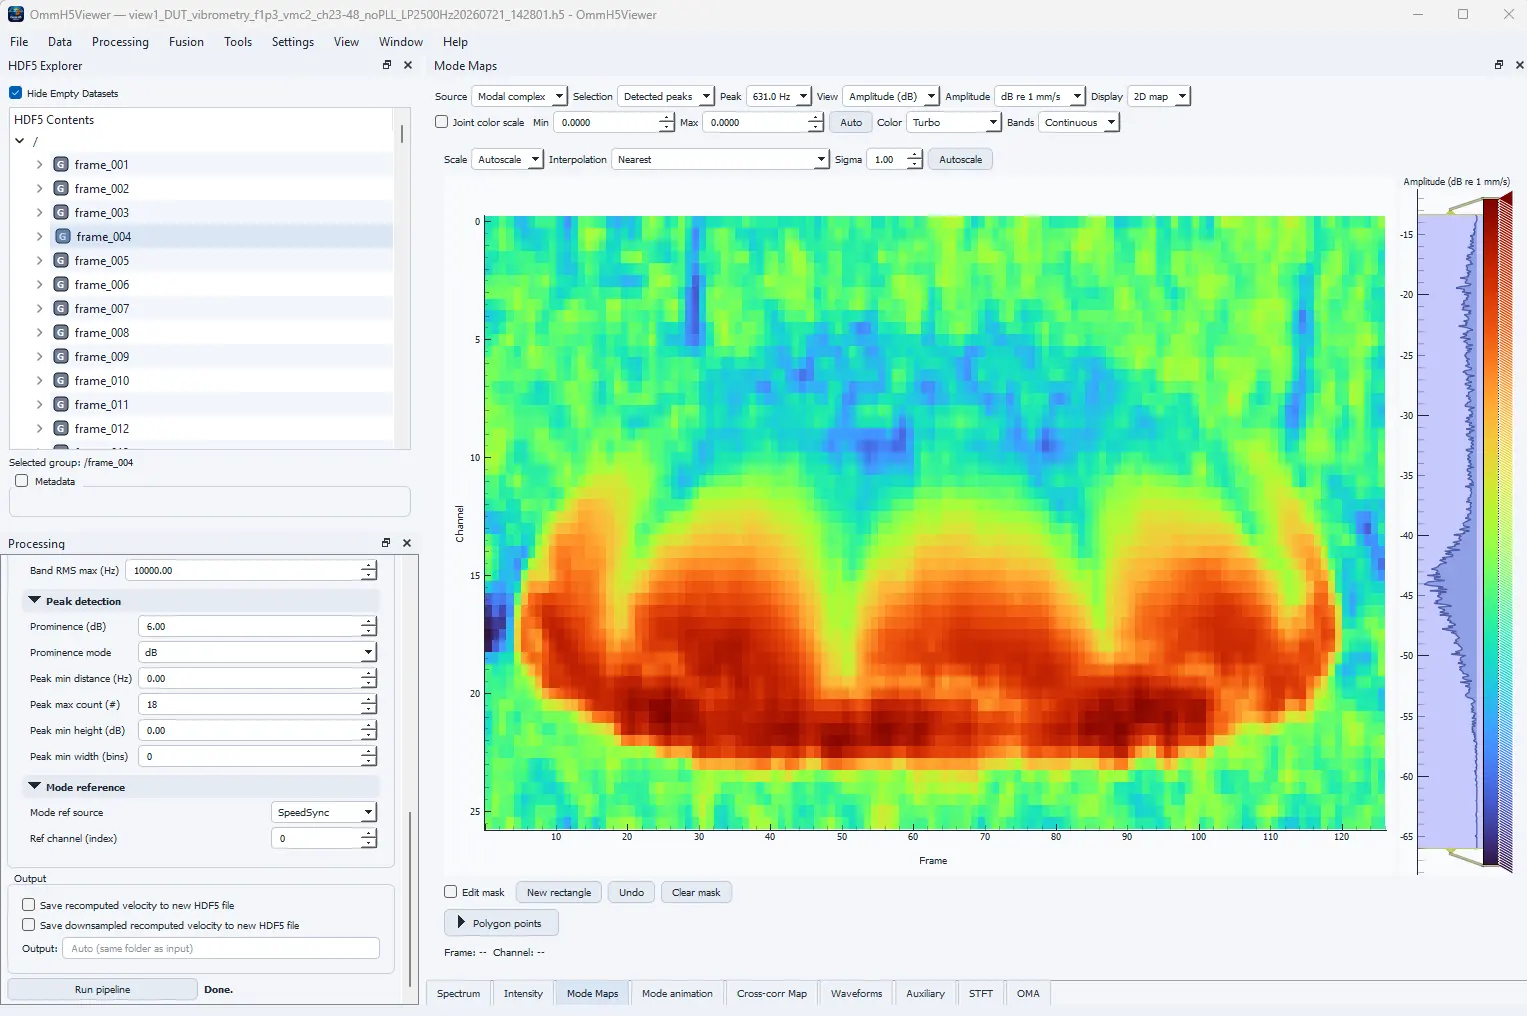Float the Processing panel
The image size is (1527, 1016).
coord(386,543)
